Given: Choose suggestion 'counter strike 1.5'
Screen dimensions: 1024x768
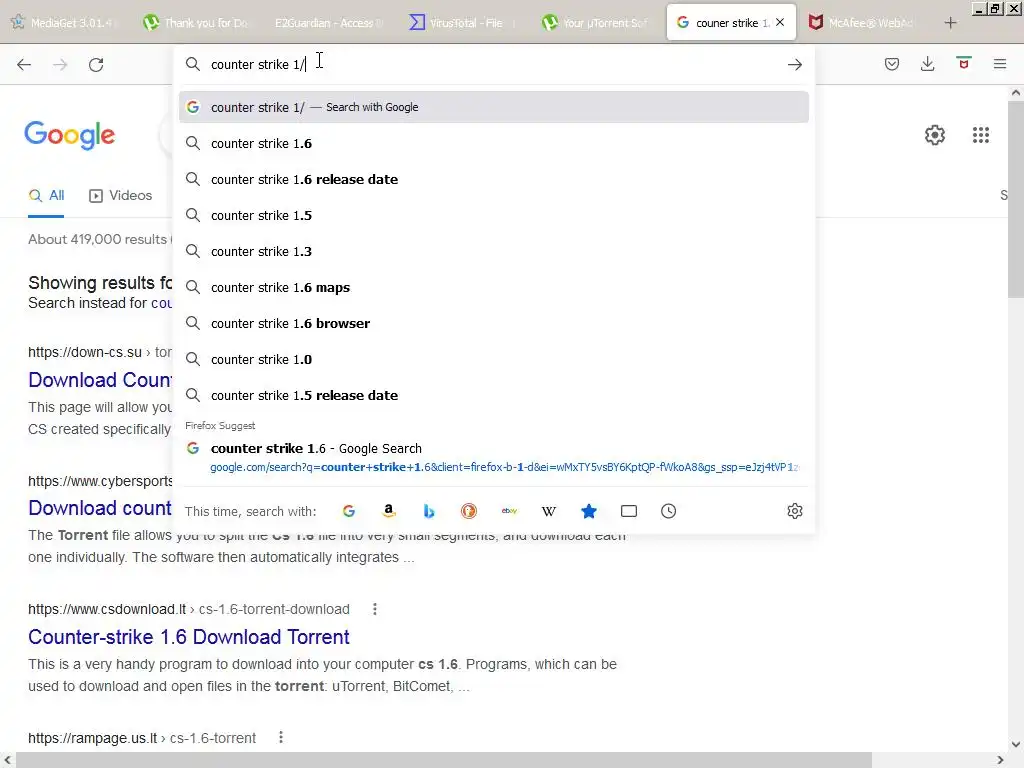Looking at the screenshot, I should (x=494, y=215).
